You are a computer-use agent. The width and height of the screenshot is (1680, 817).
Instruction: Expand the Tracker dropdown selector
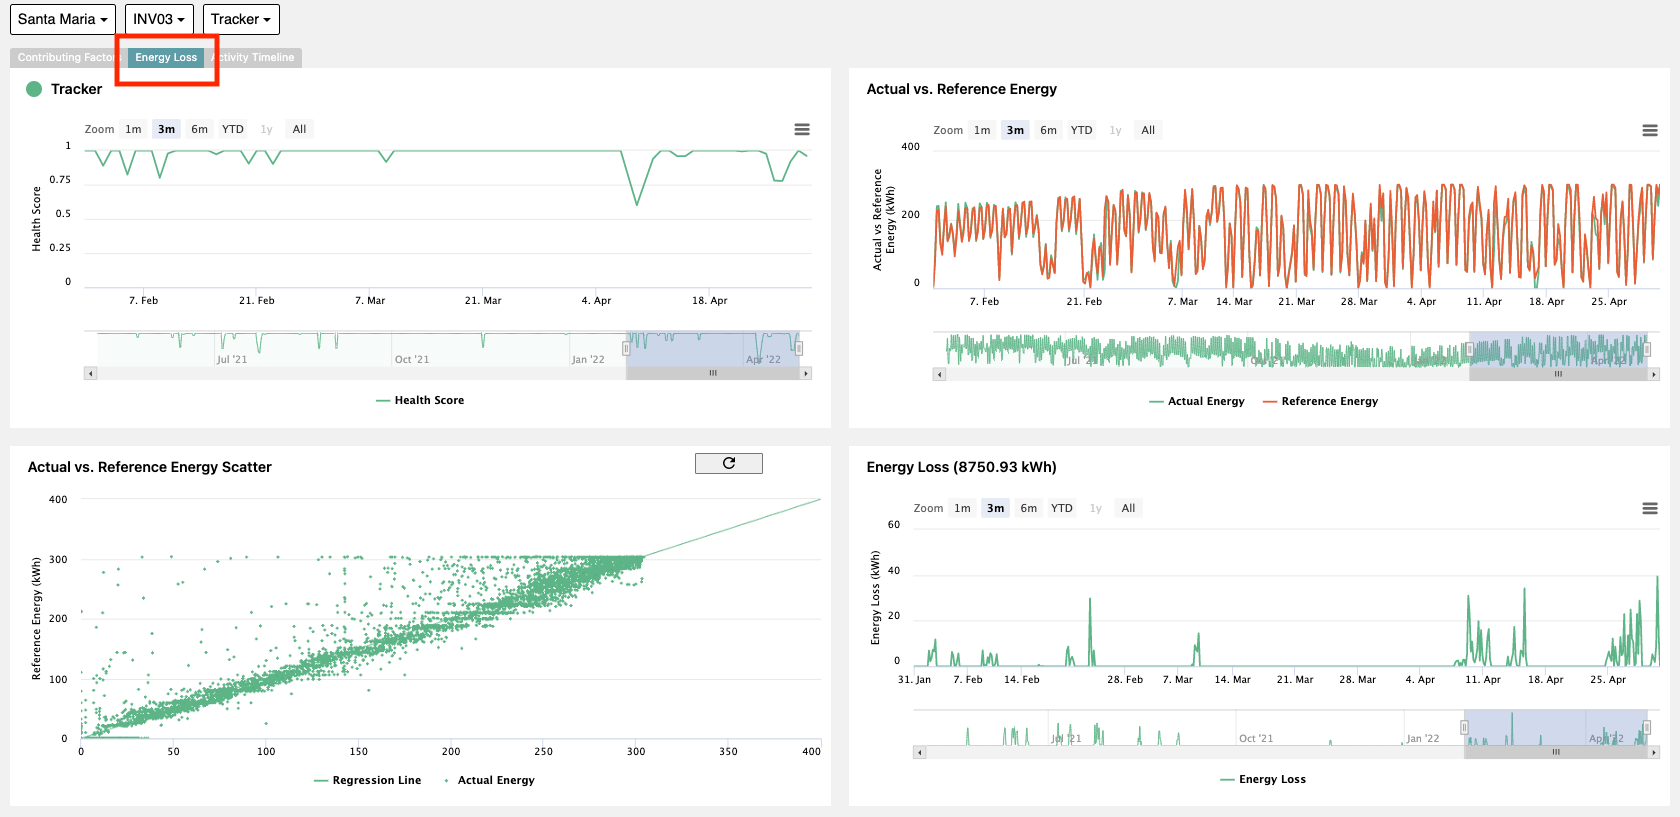tap(241, 19)
